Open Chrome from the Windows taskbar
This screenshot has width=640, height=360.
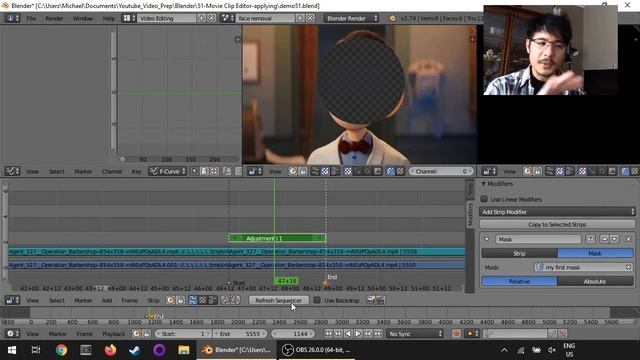pyautogui.click(x=61, y=350)
